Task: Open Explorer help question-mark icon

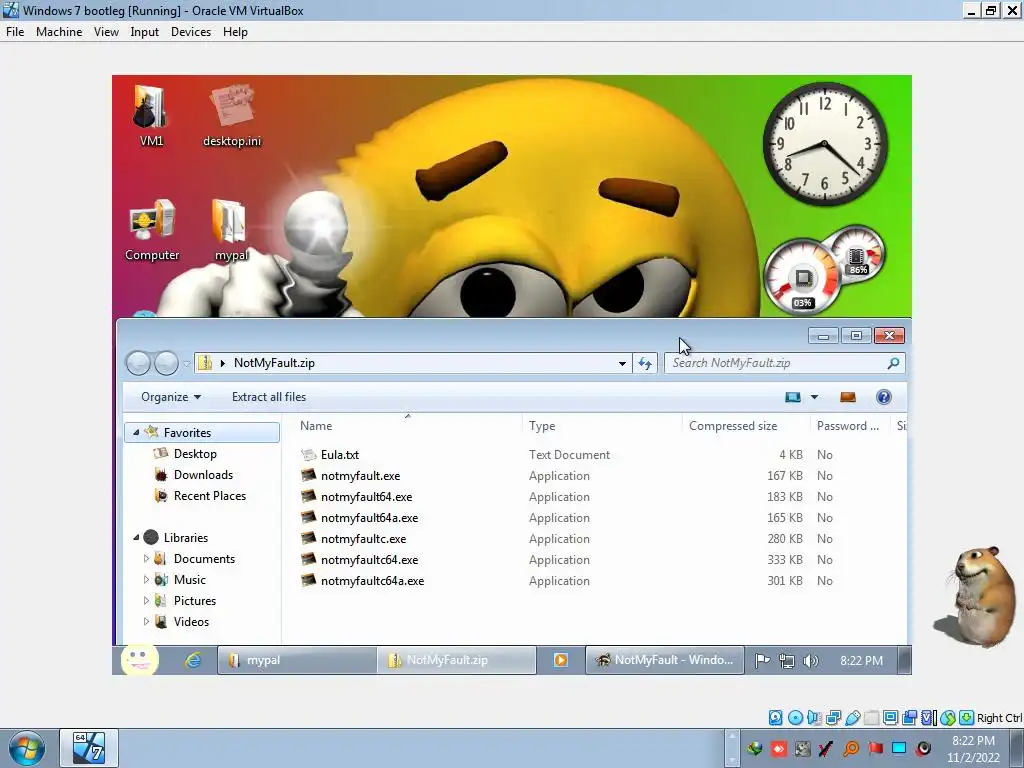Action: (884, 397)
